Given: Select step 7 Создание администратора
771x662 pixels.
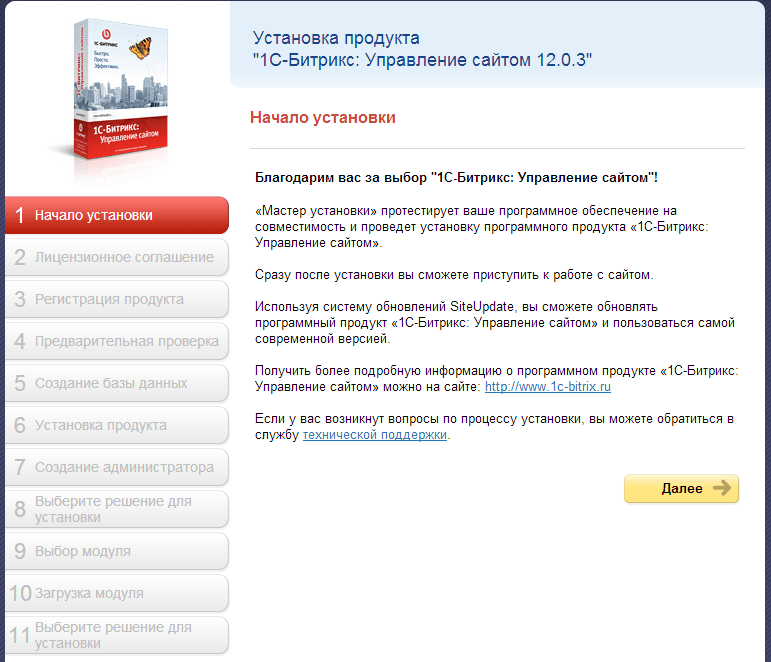Looking at the screenshot, I should (x=117, y=467).
